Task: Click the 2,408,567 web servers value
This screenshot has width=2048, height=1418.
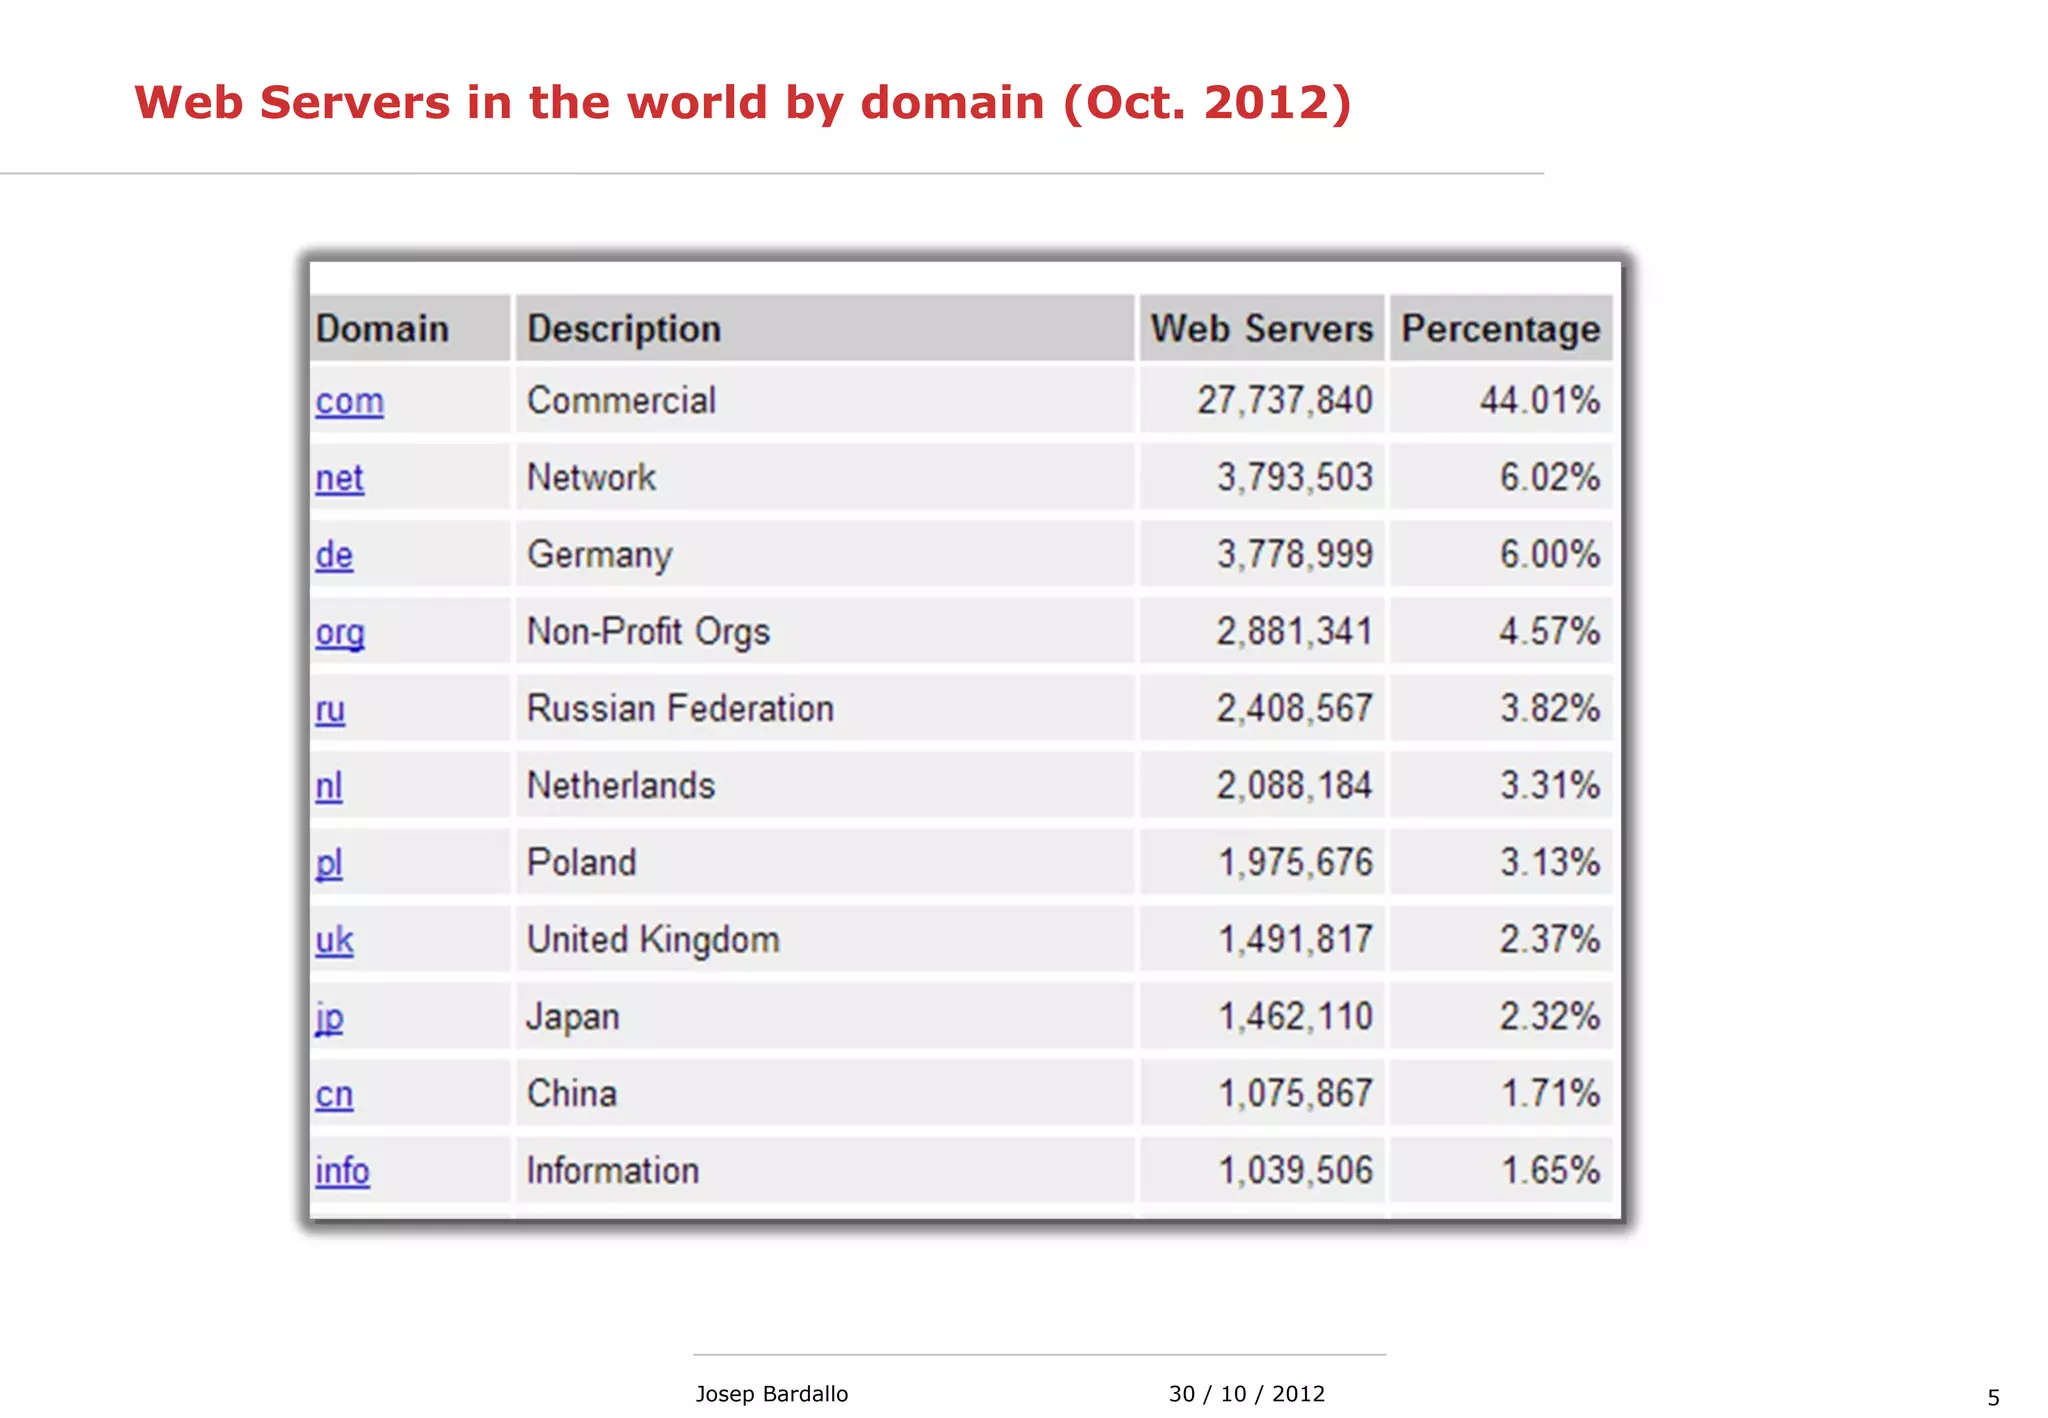Action: pyautogui.click(x=1295, y=708)
